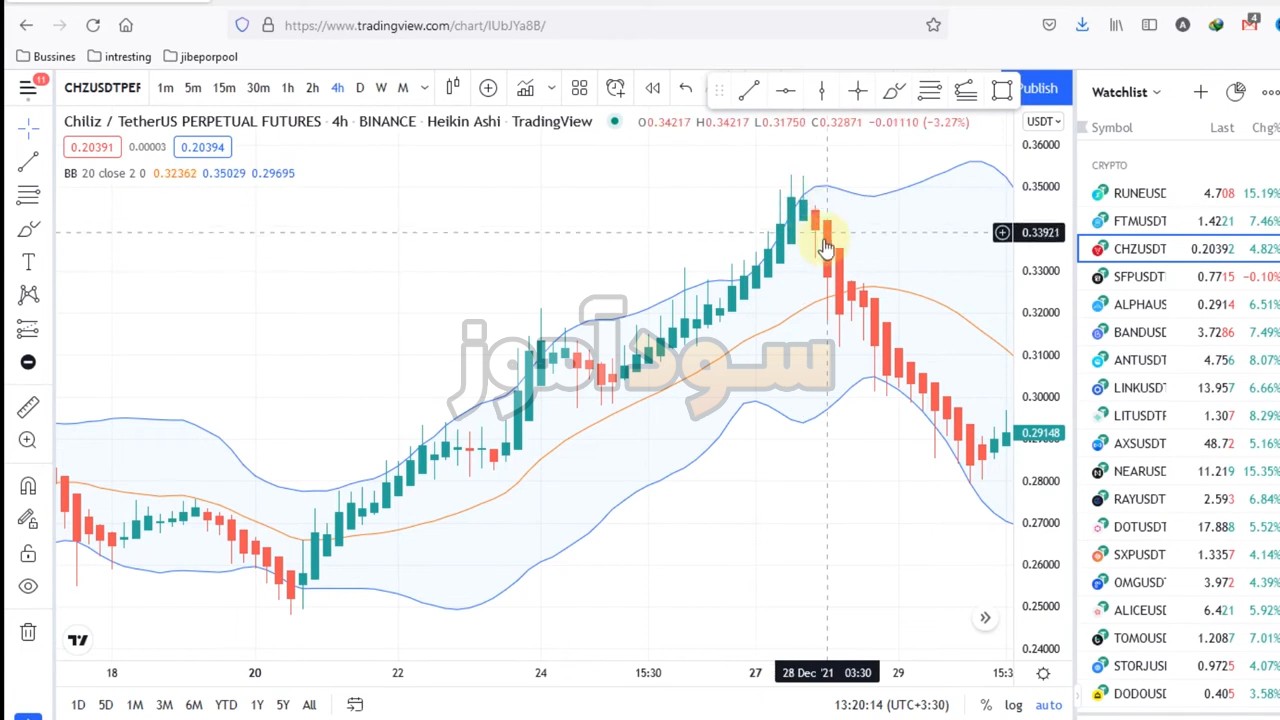Set date range to YTD

226,705
